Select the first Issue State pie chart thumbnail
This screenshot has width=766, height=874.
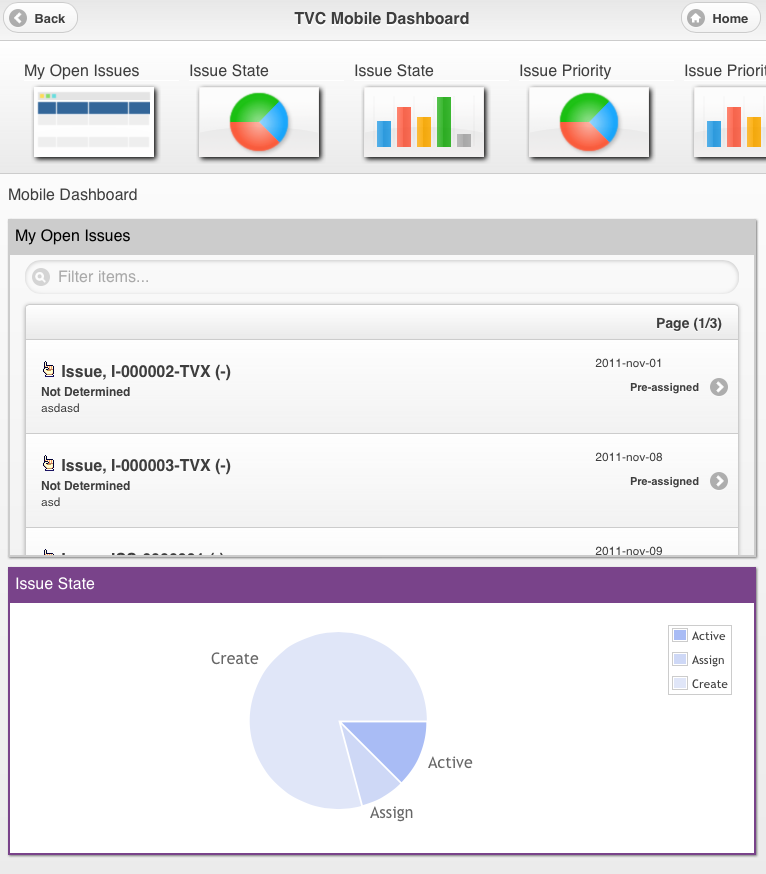[x=259, y=122]
